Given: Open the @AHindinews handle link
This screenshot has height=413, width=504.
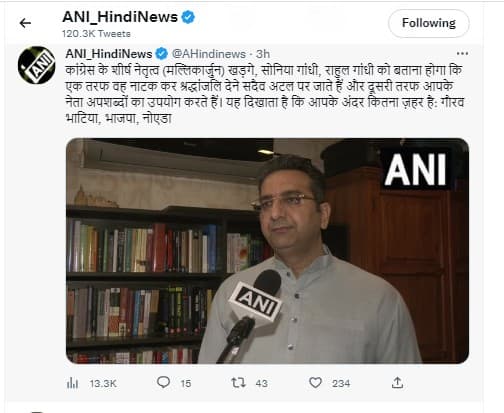Looking at the screenshot, I should click(x=209, y=54).
